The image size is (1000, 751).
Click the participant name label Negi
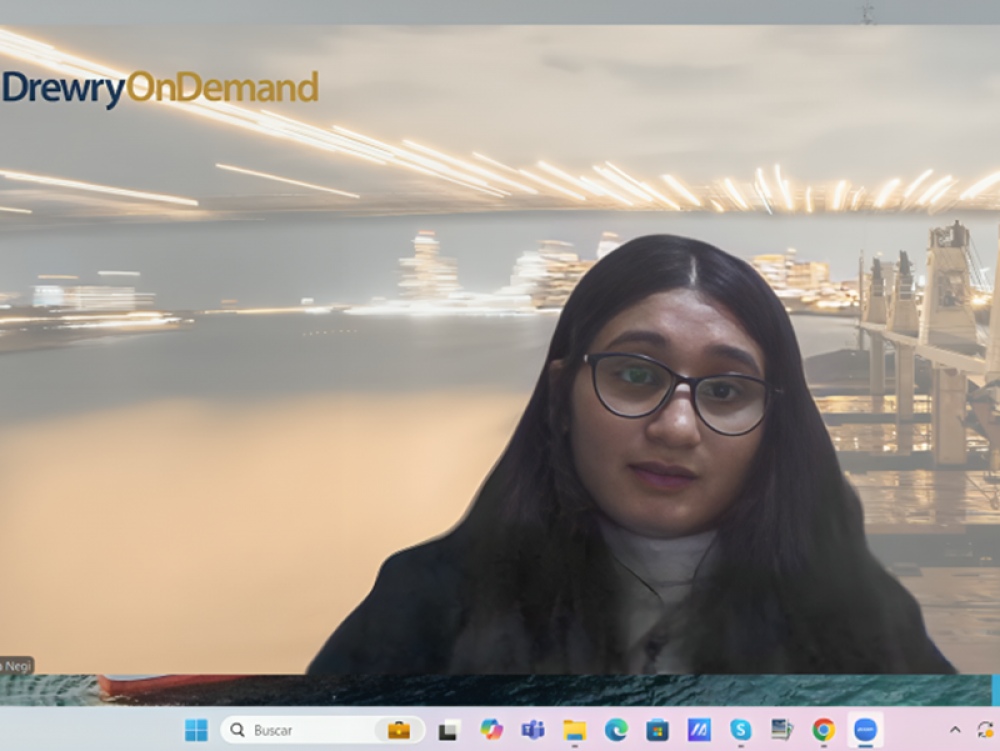pos(17,665)
